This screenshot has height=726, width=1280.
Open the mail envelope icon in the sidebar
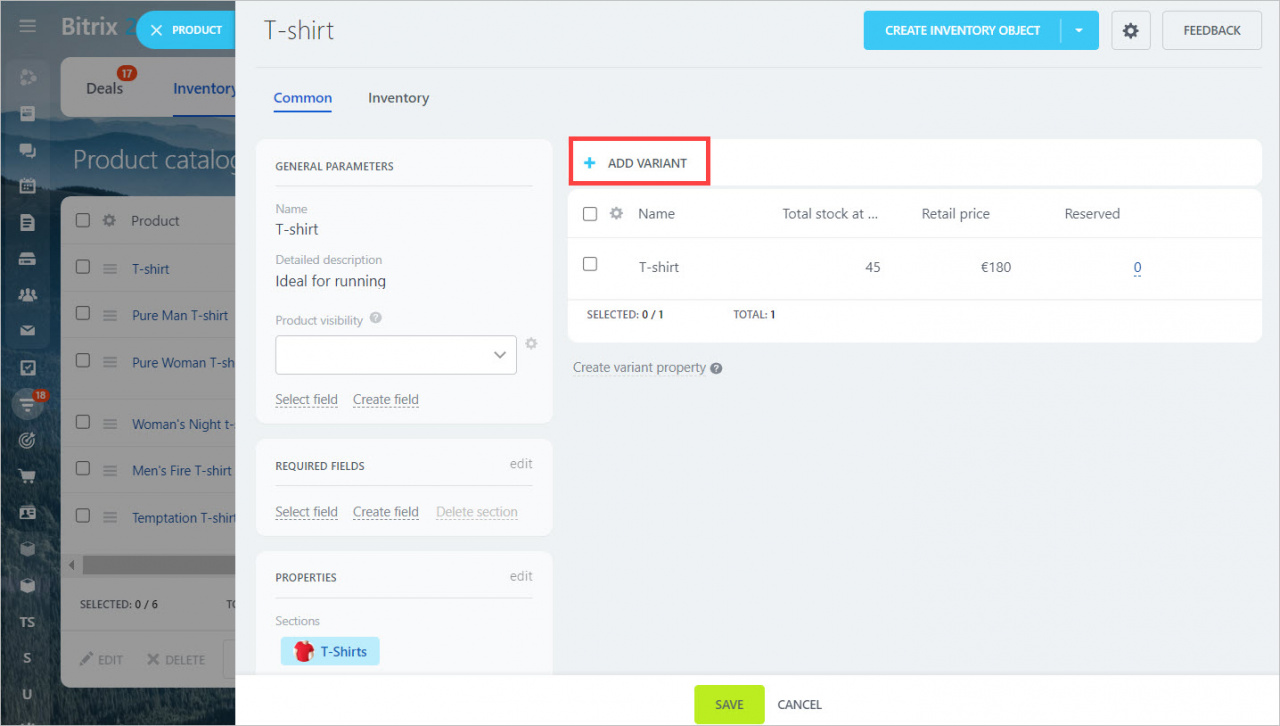pyautogui.click(x=28, y=331)
